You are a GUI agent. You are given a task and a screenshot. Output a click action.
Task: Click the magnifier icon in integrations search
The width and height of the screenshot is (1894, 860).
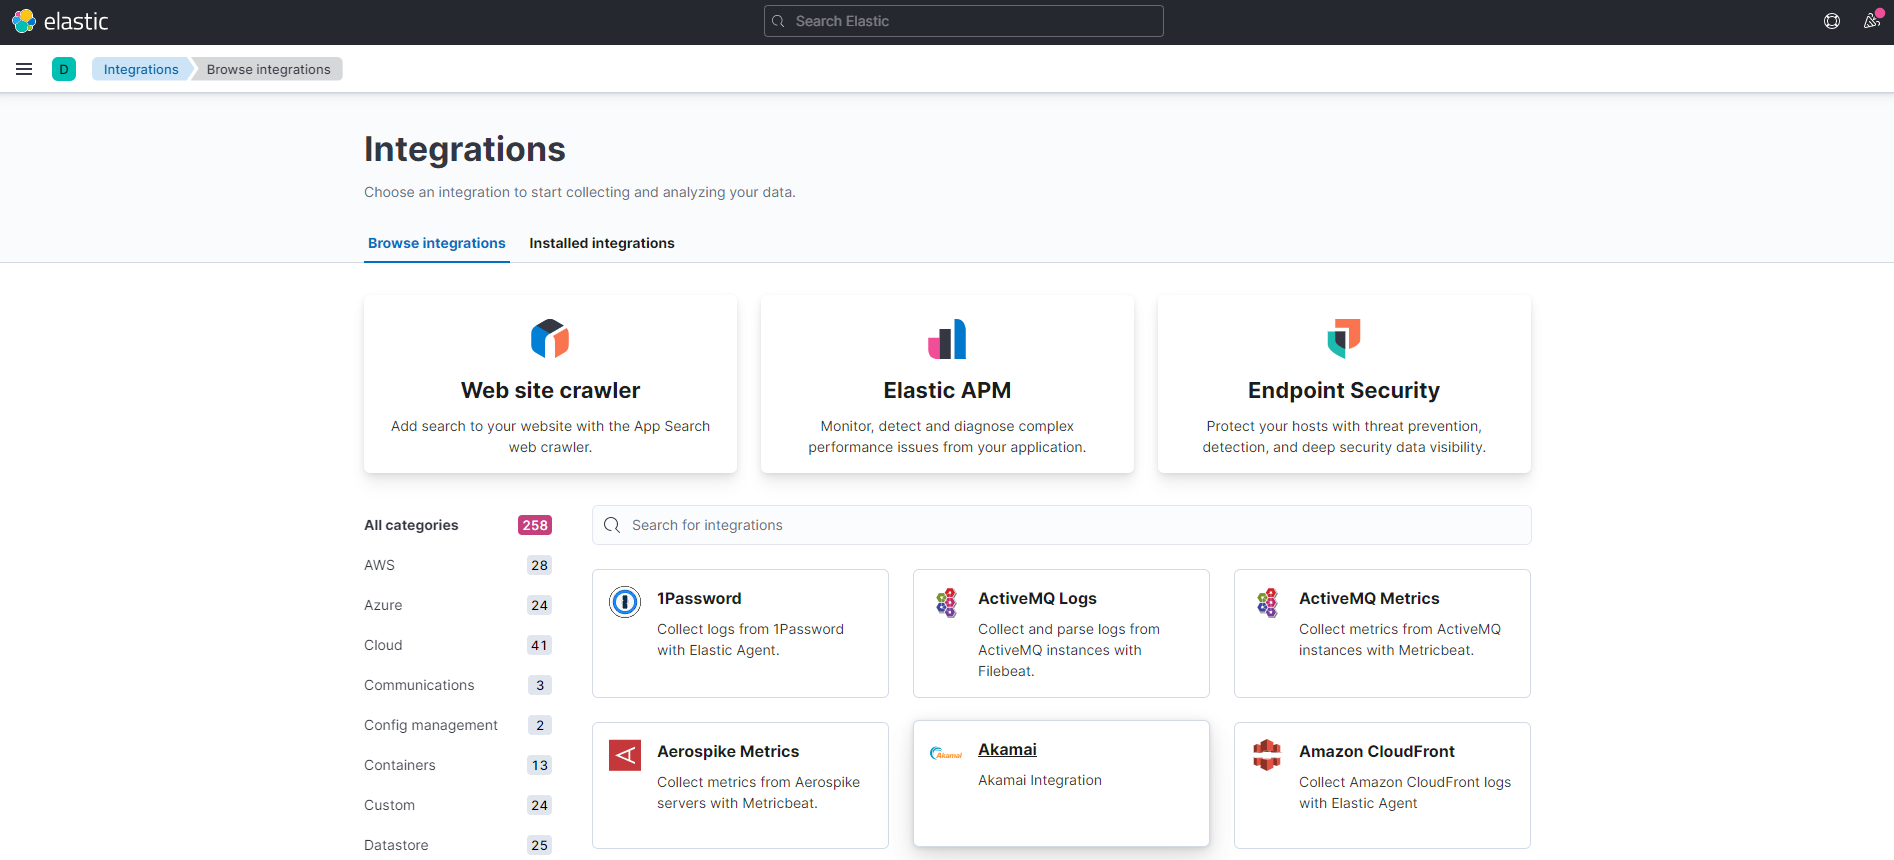(612, 525)
